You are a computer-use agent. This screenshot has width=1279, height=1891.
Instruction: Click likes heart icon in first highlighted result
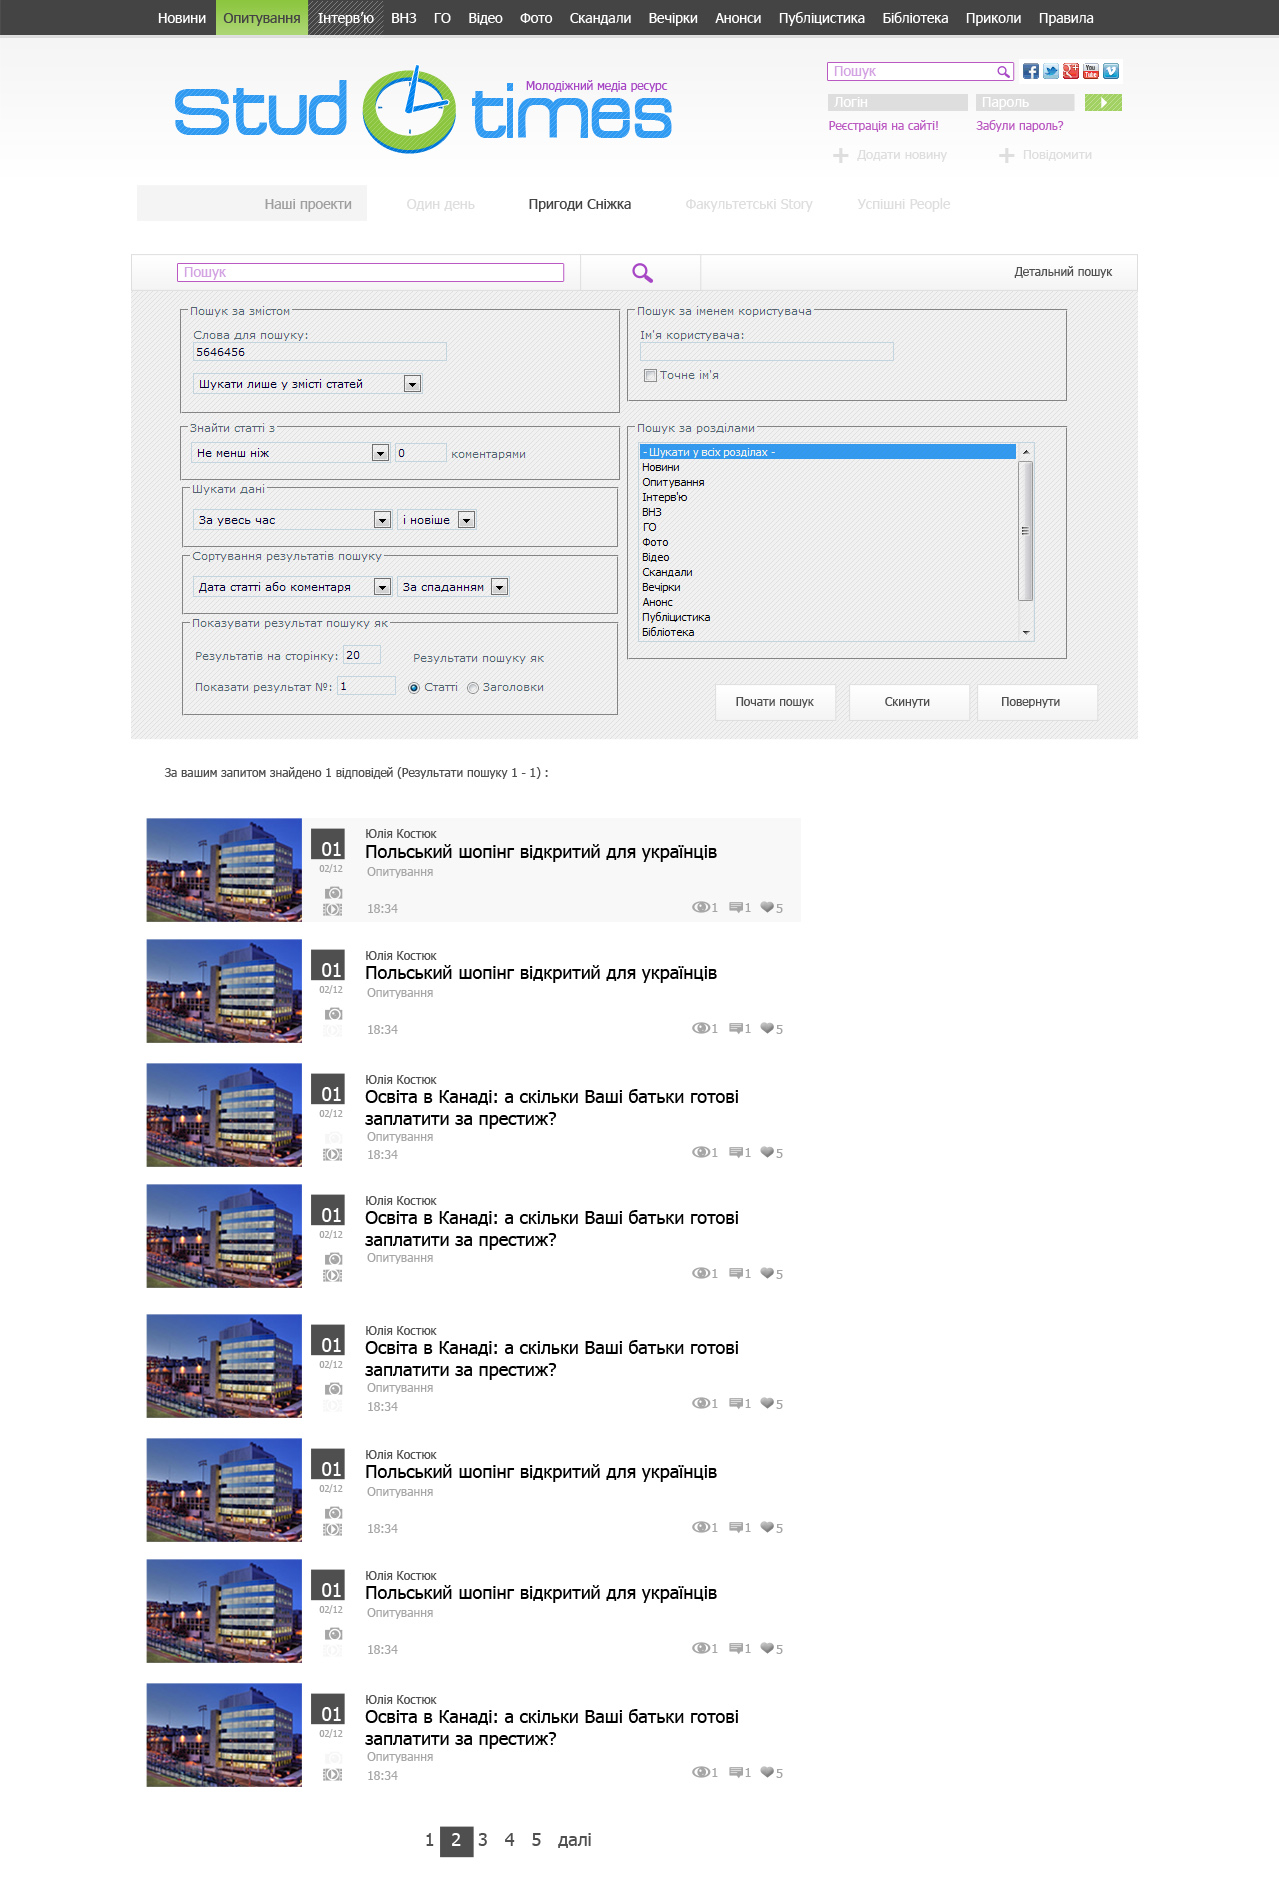point(767,907)
